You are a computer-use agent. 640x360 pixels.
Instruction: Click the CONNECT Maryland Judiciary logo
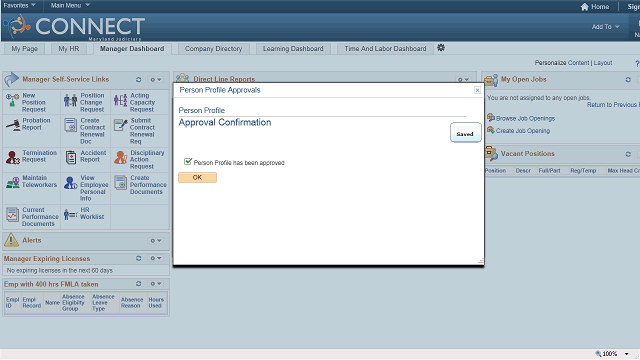[74, 27]
